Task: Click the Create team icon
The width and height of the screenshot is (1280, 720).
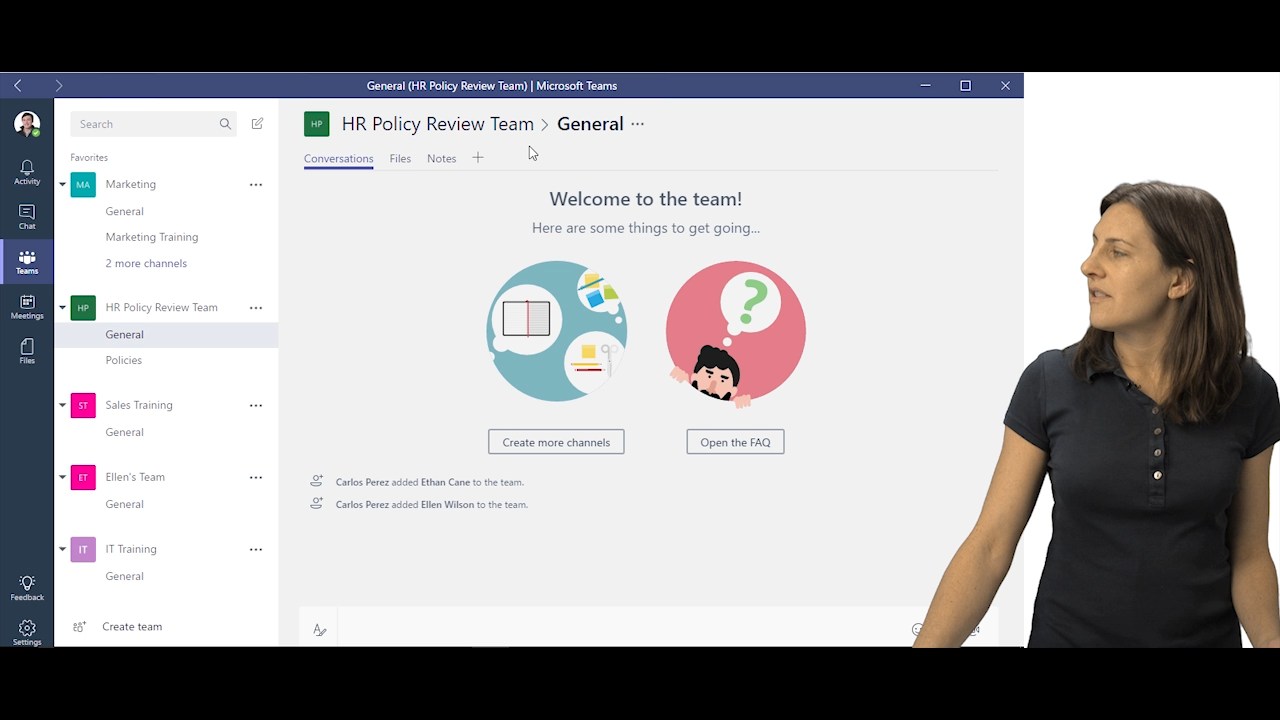Action: tap(79, 627)
